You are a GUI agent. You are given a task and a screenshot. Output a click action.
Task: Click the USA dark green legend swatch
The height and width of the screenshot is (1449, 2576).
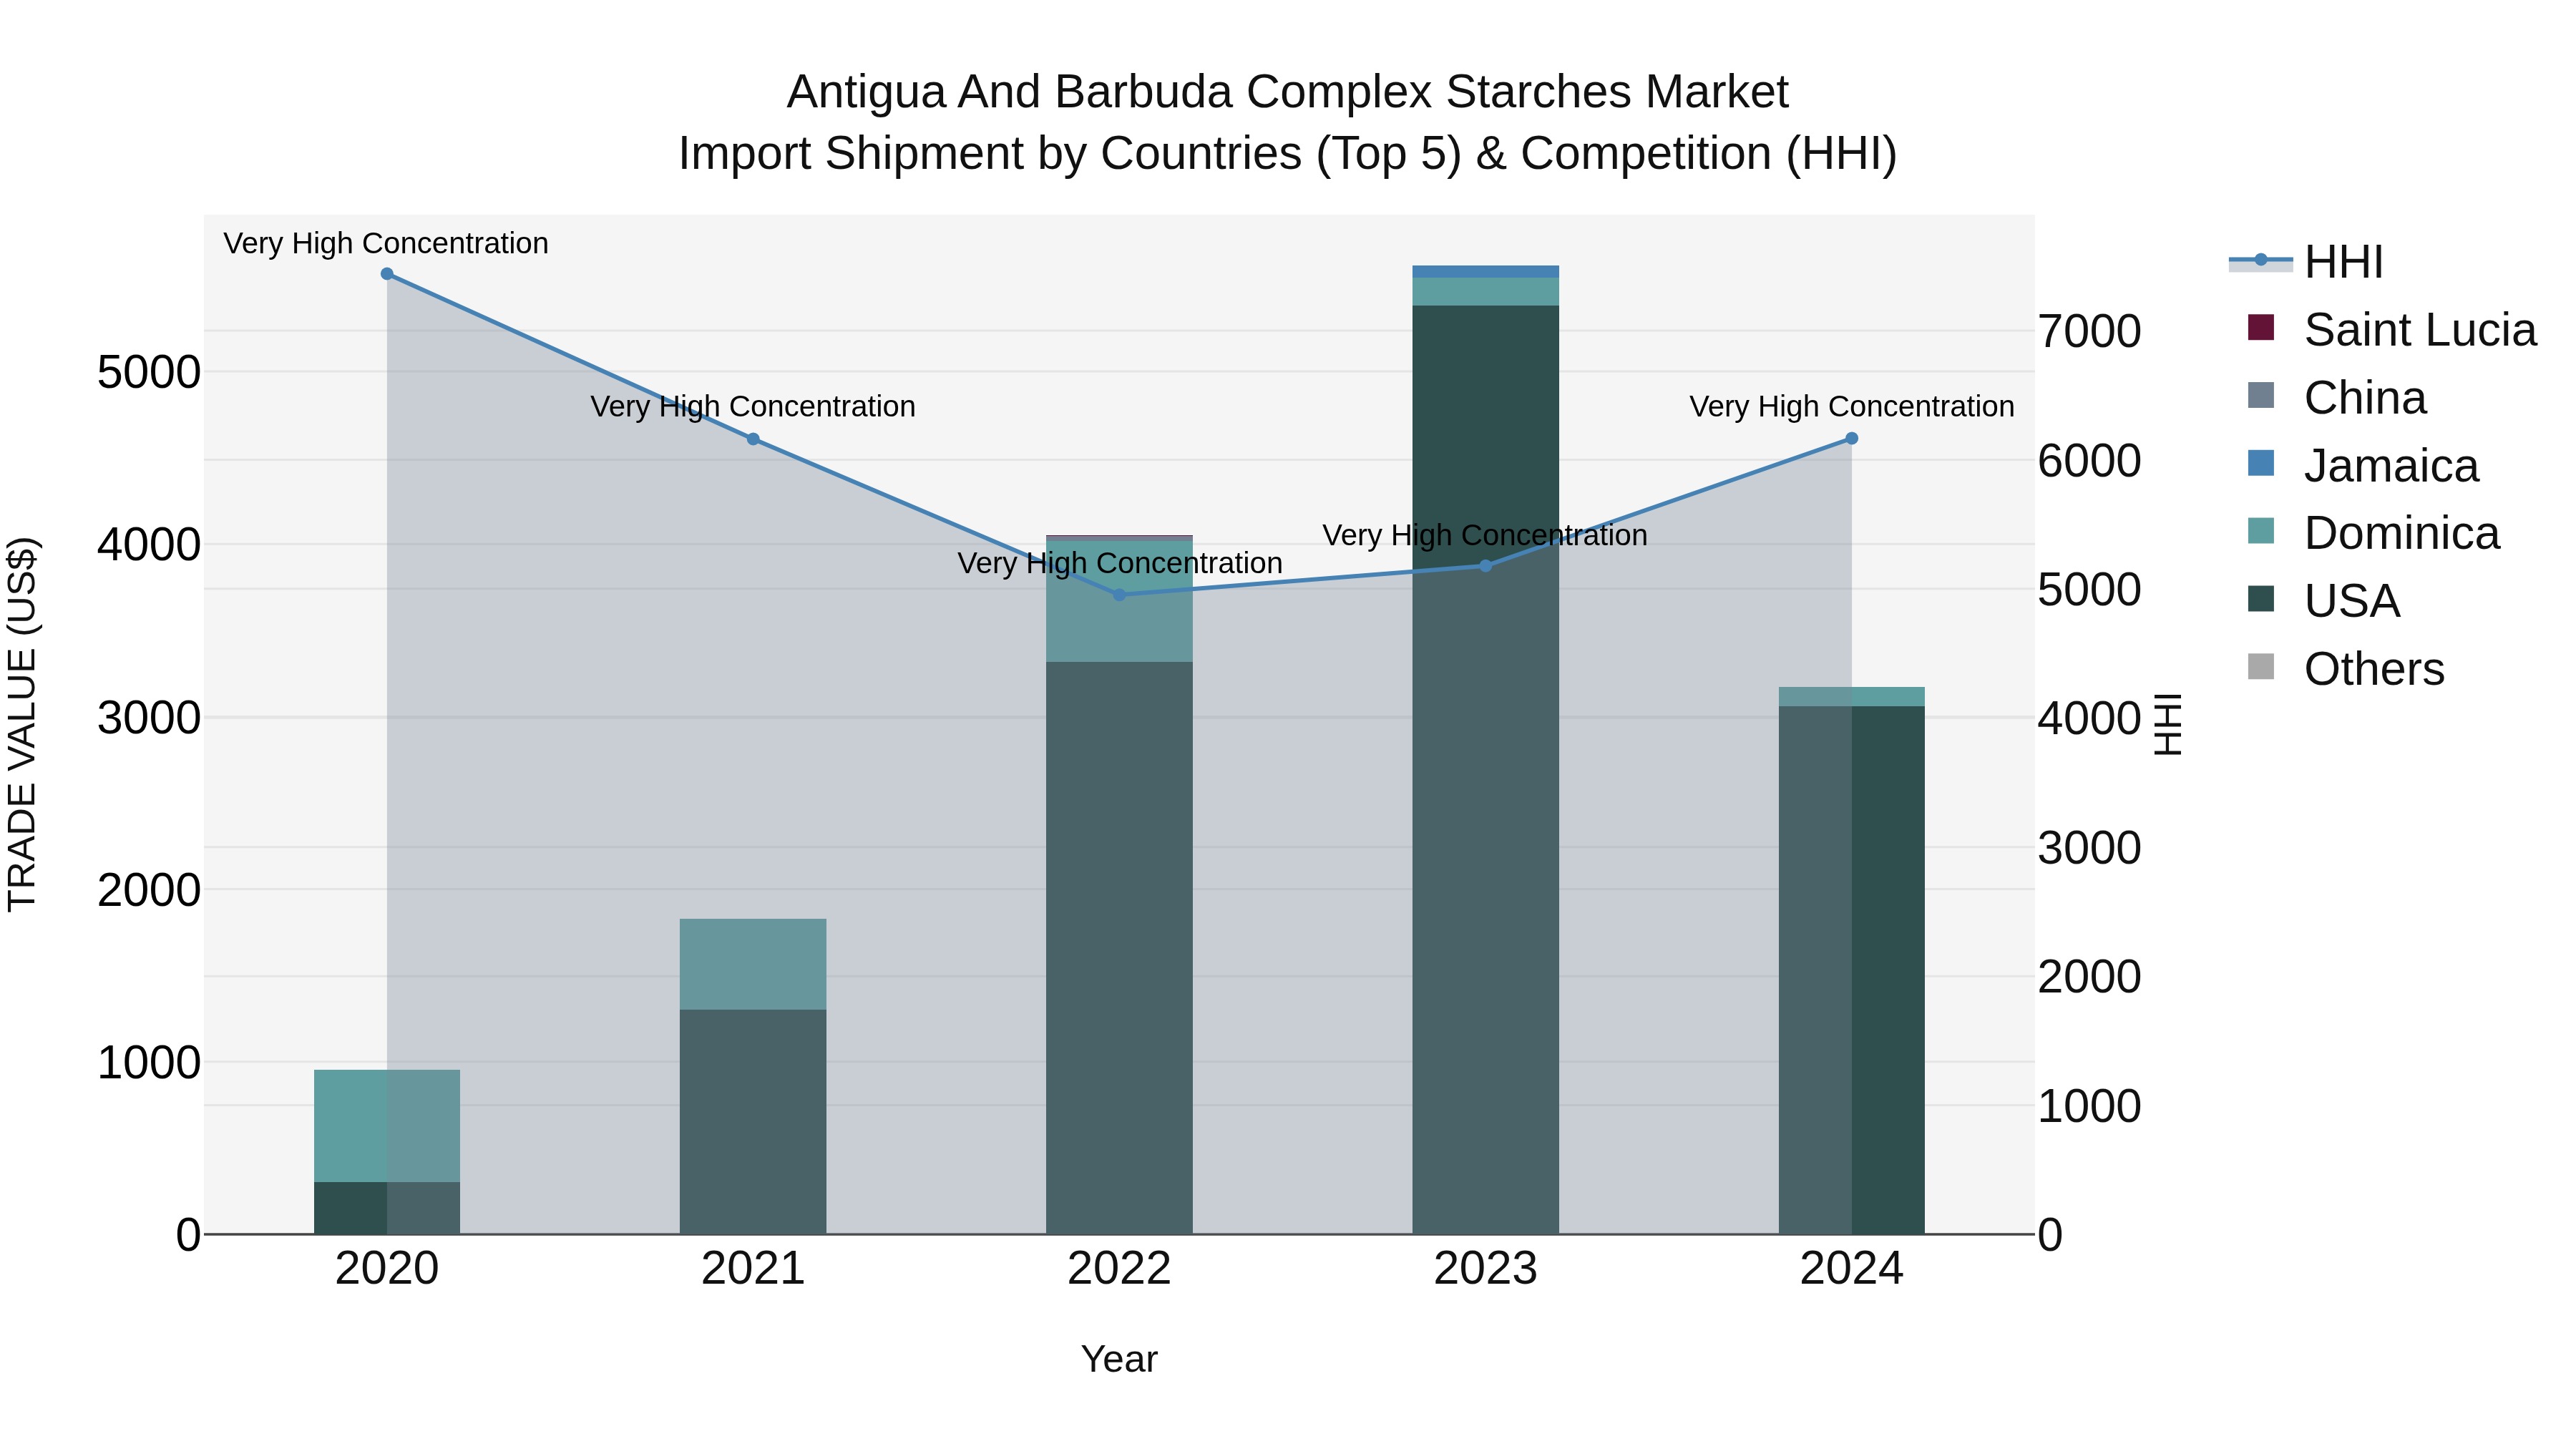coord(2261,598)
